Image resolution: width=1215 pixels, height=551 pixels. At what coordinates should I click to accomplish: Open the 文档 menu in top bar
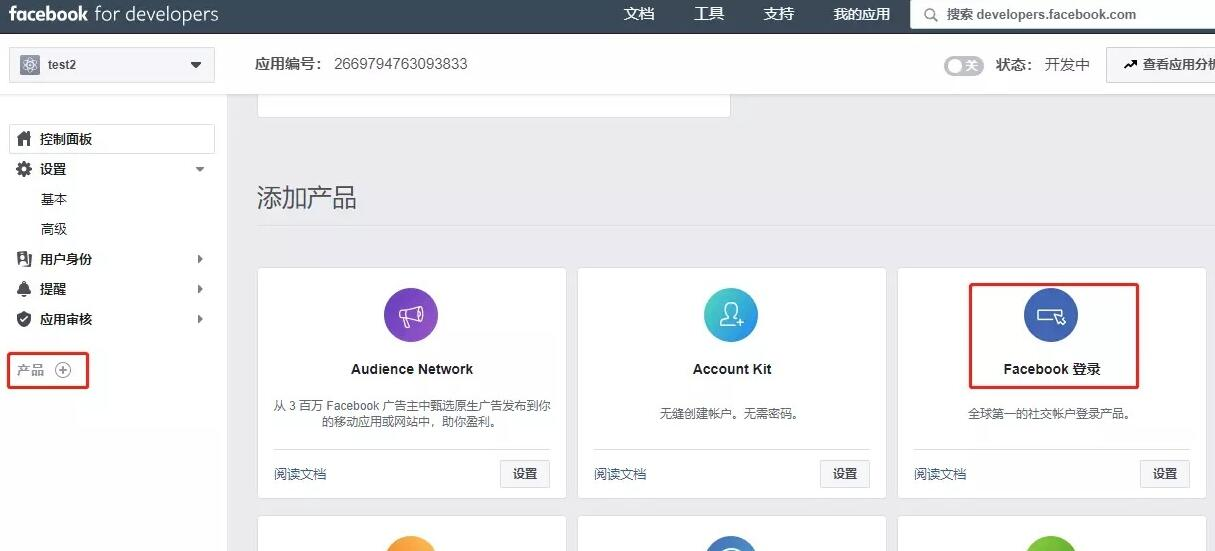pos(639,14)
